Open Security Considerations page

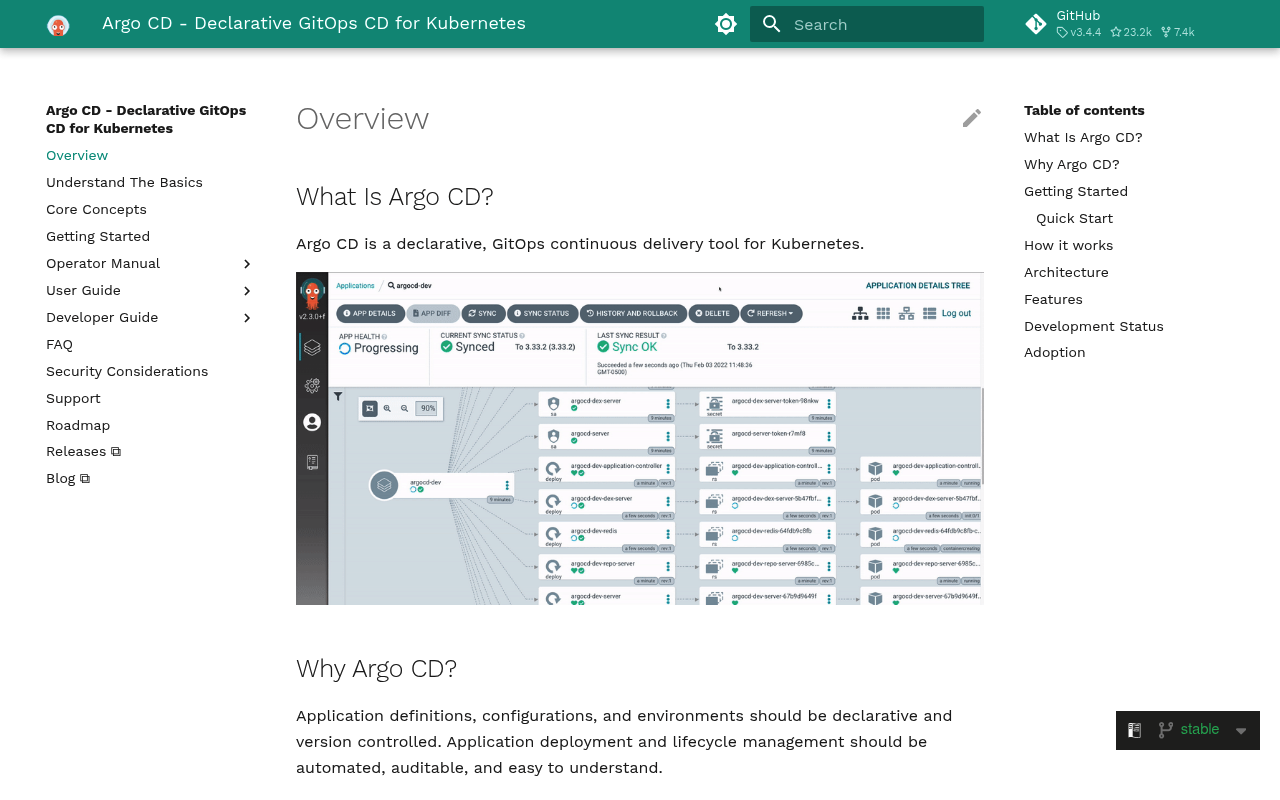pyautogui.click(x=127, y=371)
